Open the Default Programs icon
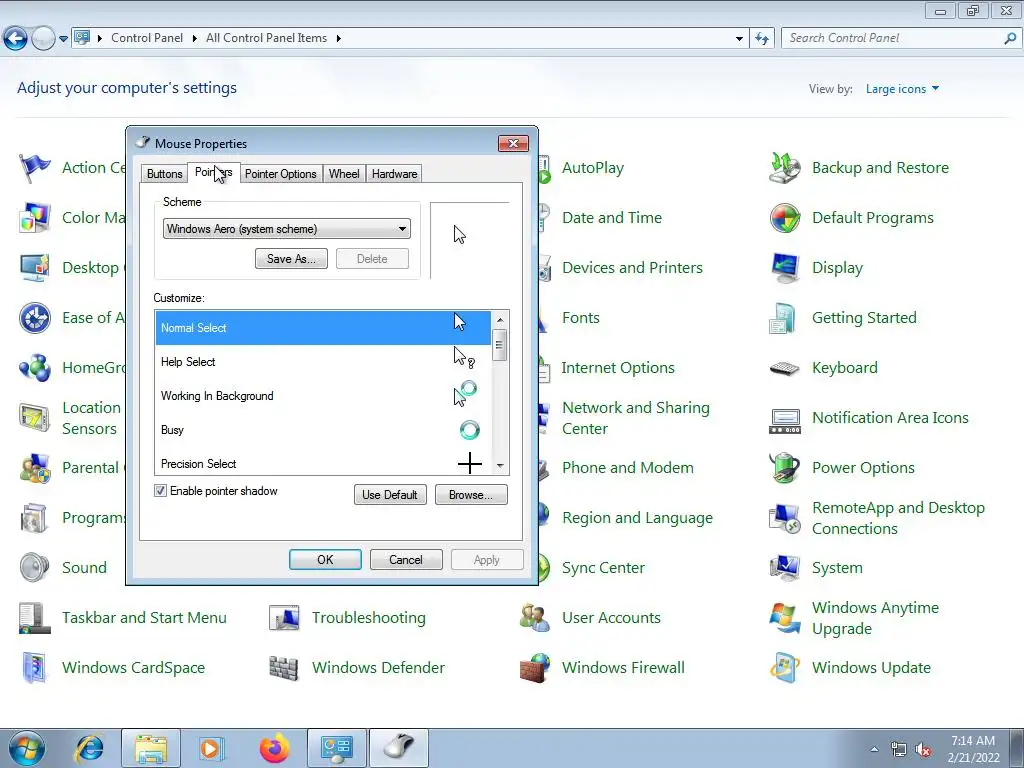The height and width of the screenshot is (768, 1024). (785, 218)
